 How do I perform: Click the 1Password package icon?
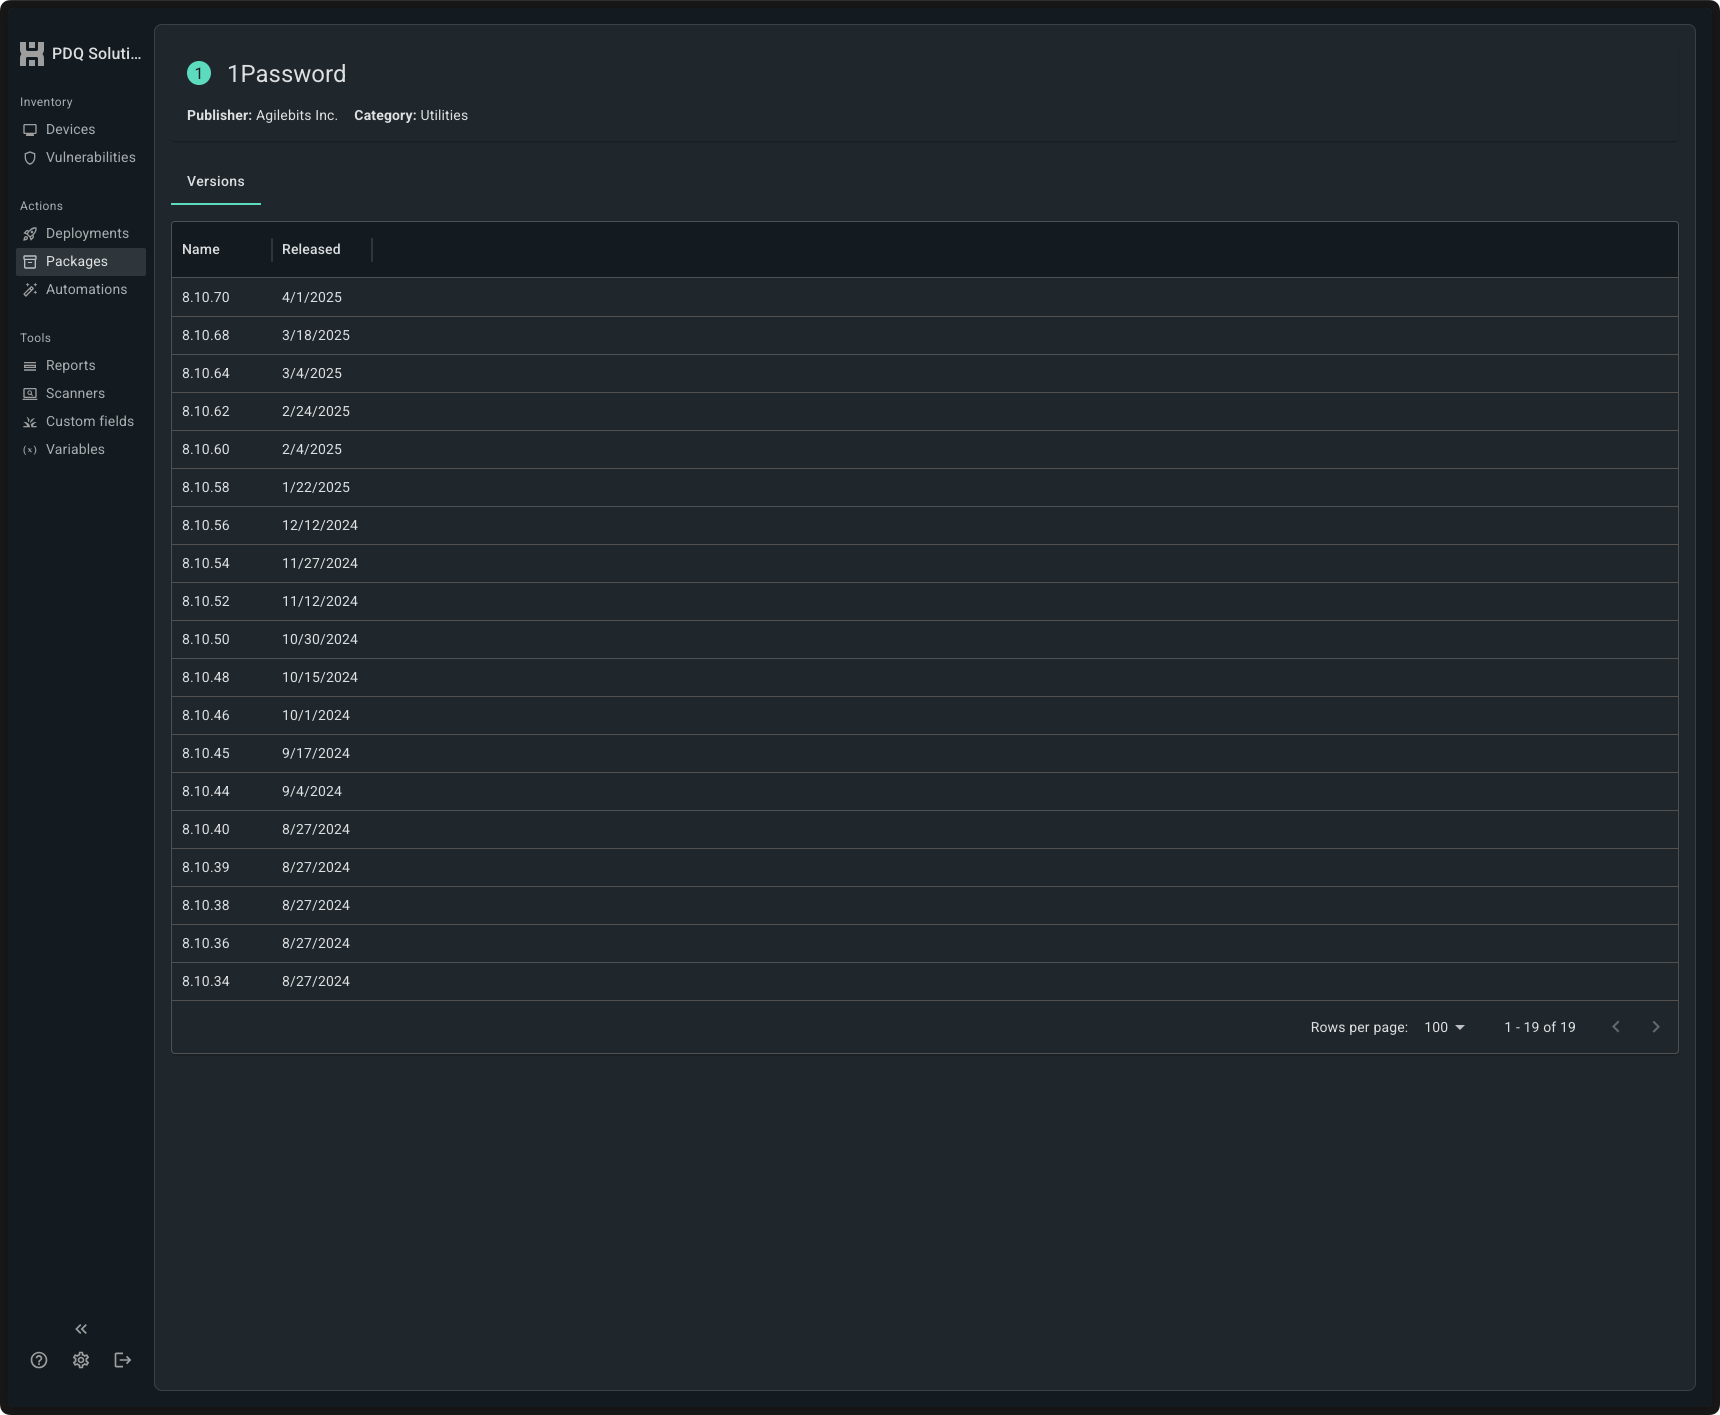[x=199, y=73]
